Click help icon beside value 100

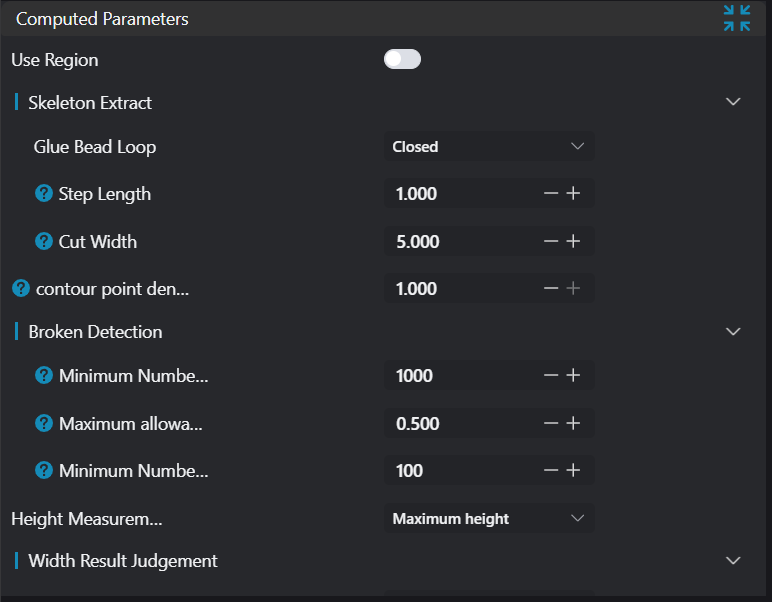[43, 470]
